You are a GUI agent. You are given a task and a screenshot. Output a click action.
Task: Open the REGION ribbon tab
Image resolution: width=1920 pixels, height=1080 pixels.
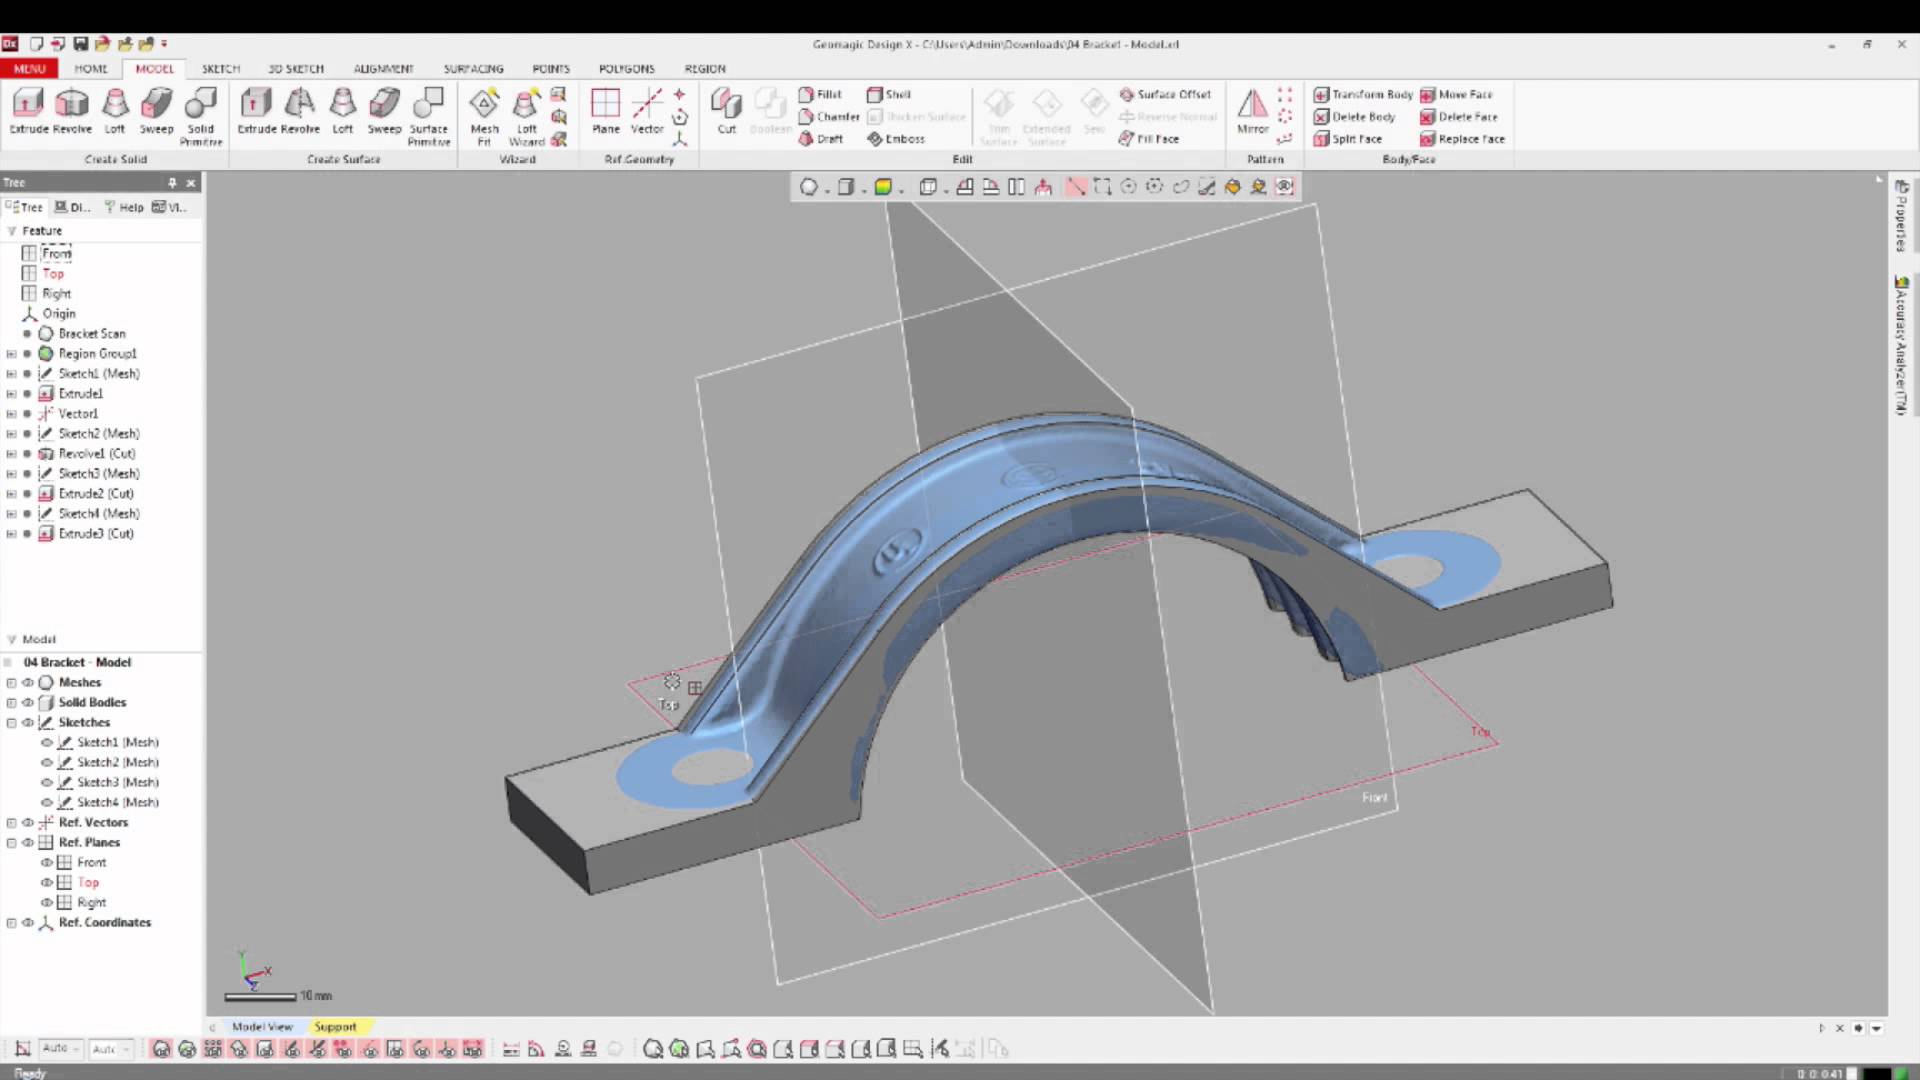tap(705, 69)
